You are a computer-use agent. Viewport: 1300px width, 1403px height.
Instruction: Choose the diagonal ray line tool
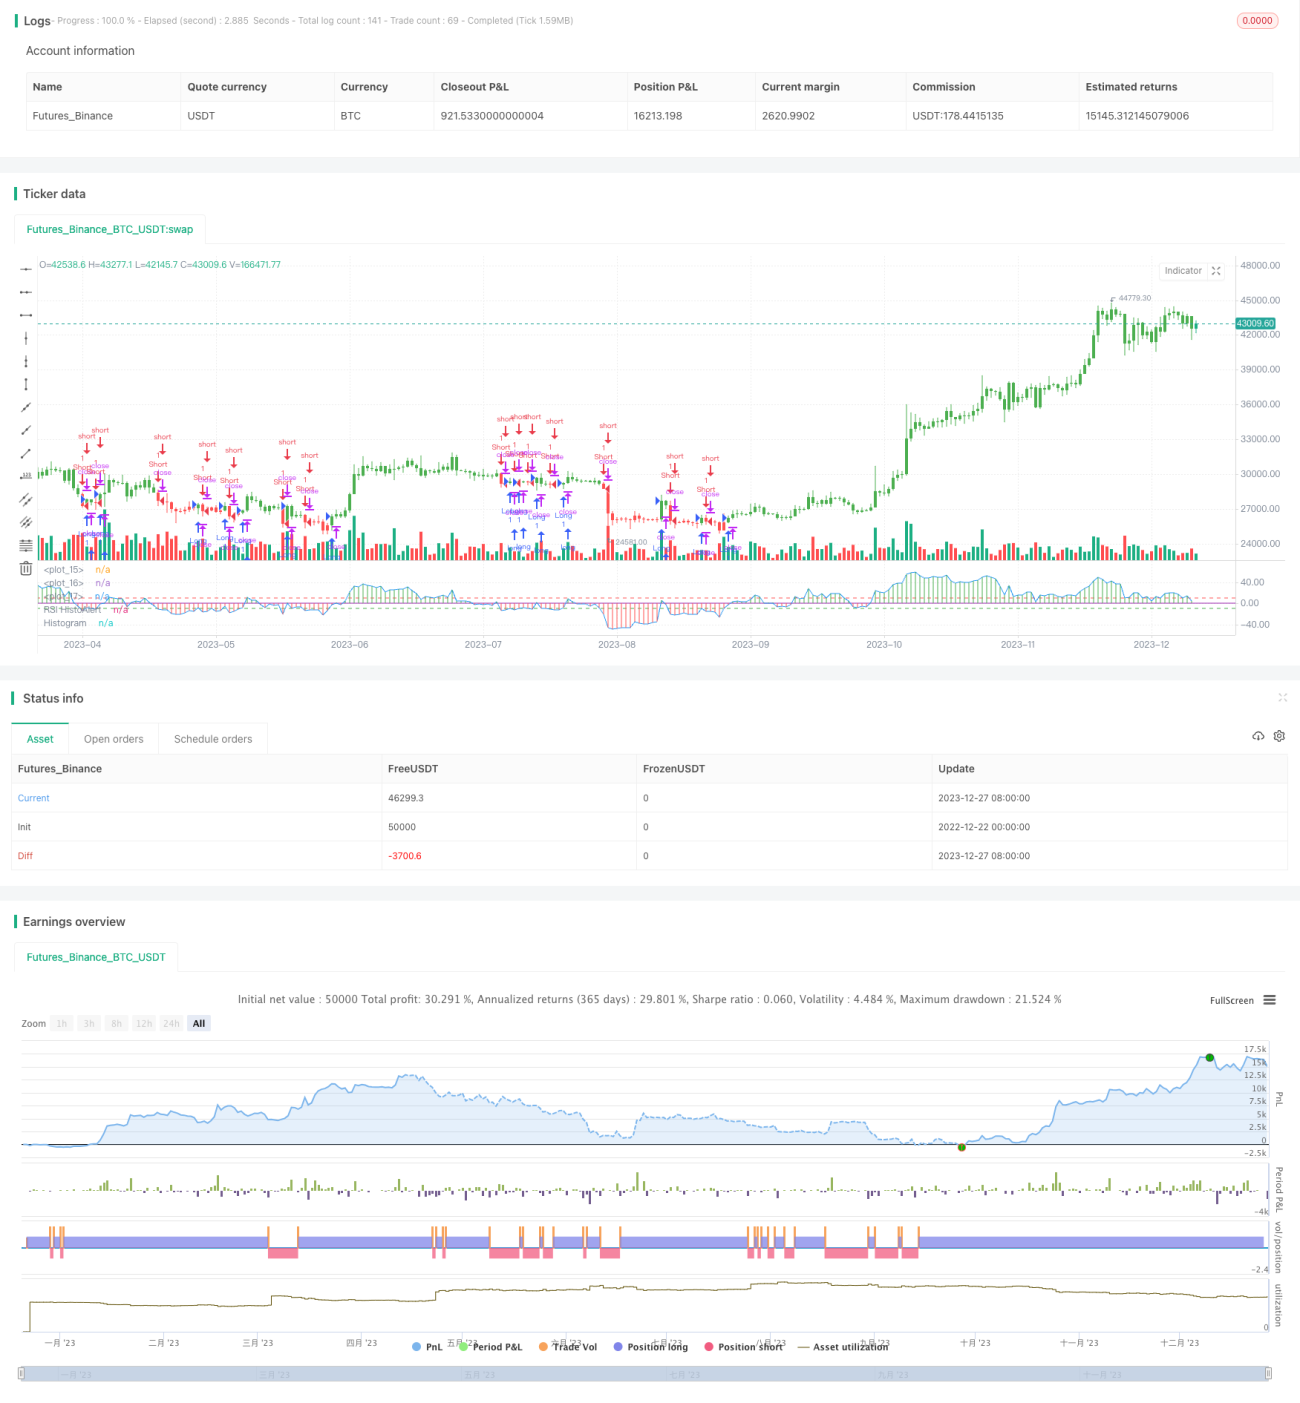(26, 430)
